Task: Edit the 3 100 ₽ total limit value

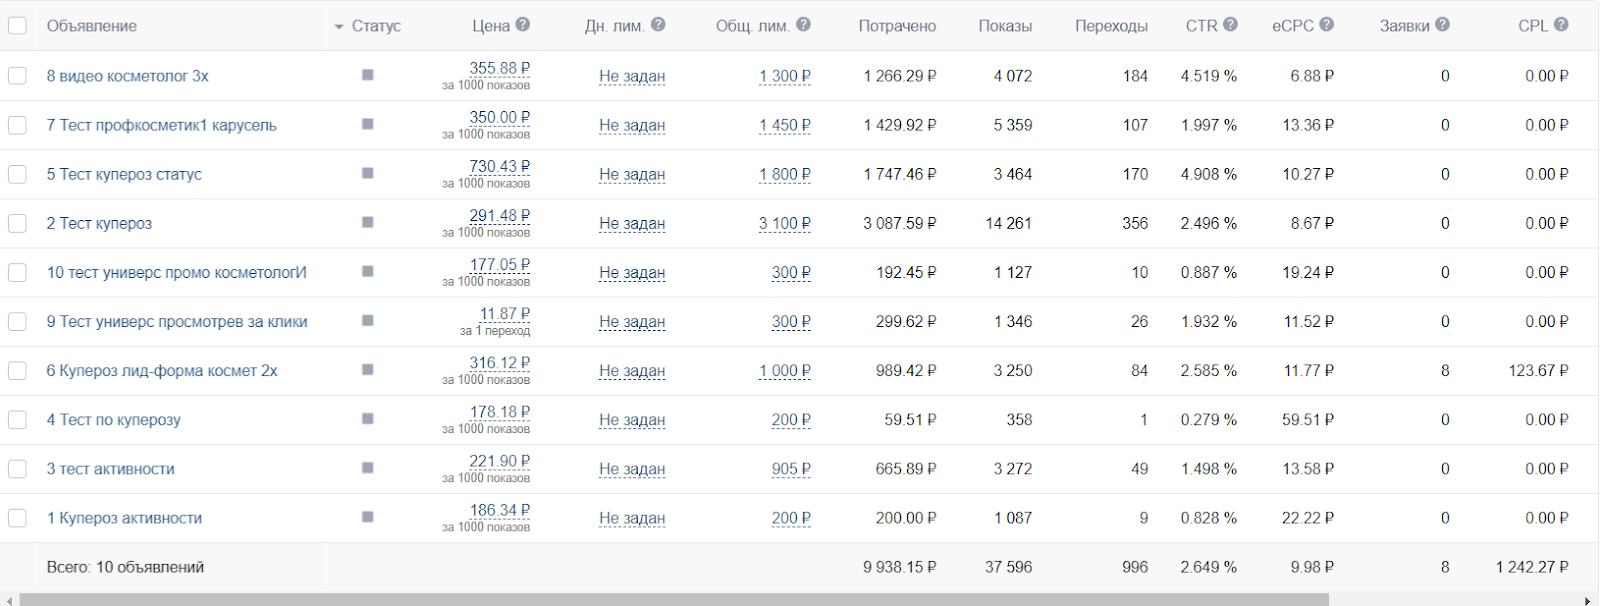Action: click(x=784, y=223)
